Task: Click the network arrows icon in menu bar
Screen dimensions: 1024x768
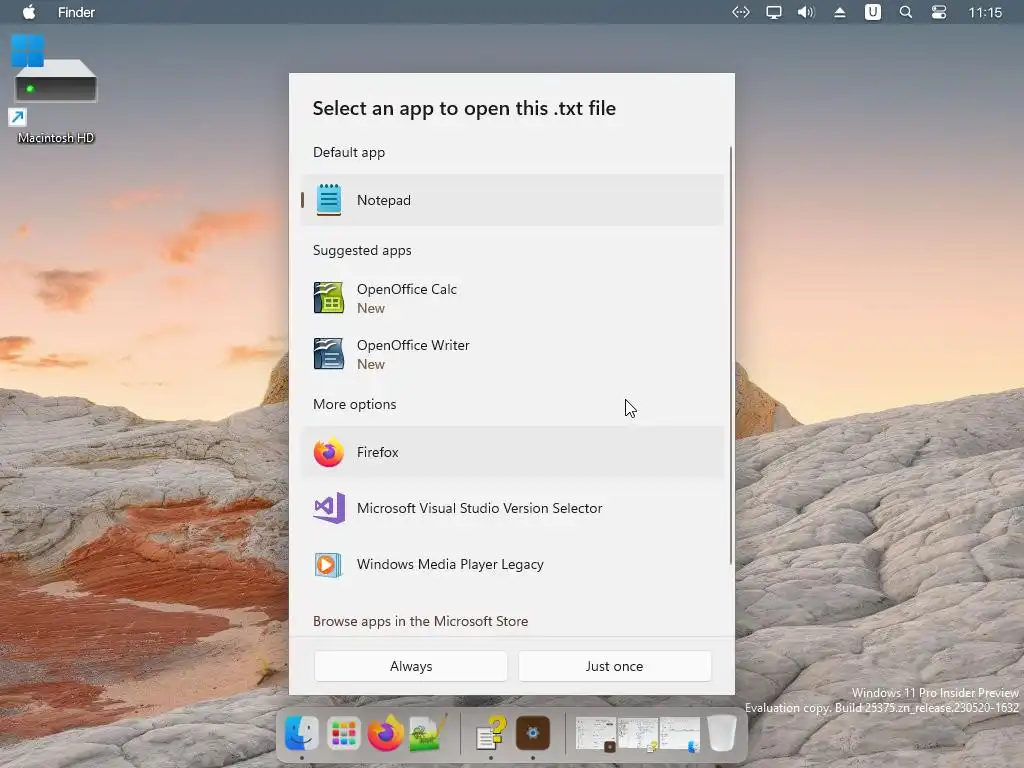Action: [x=741, y=12]
